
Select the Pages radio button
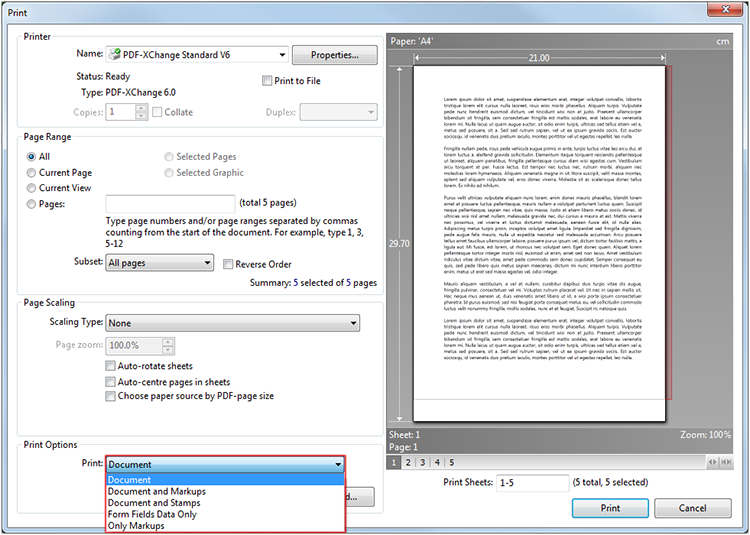32,204
